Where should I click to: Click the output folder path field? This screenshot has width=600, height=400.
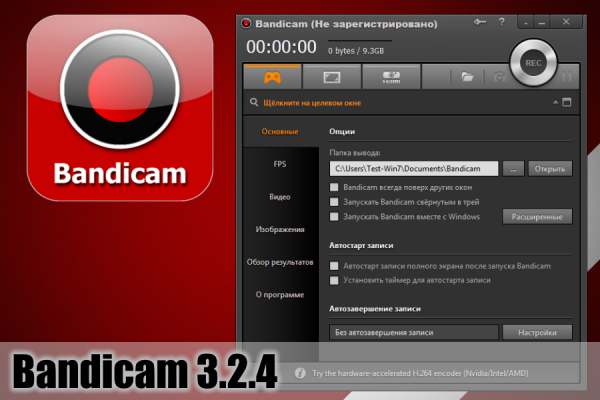pos(413,169)
